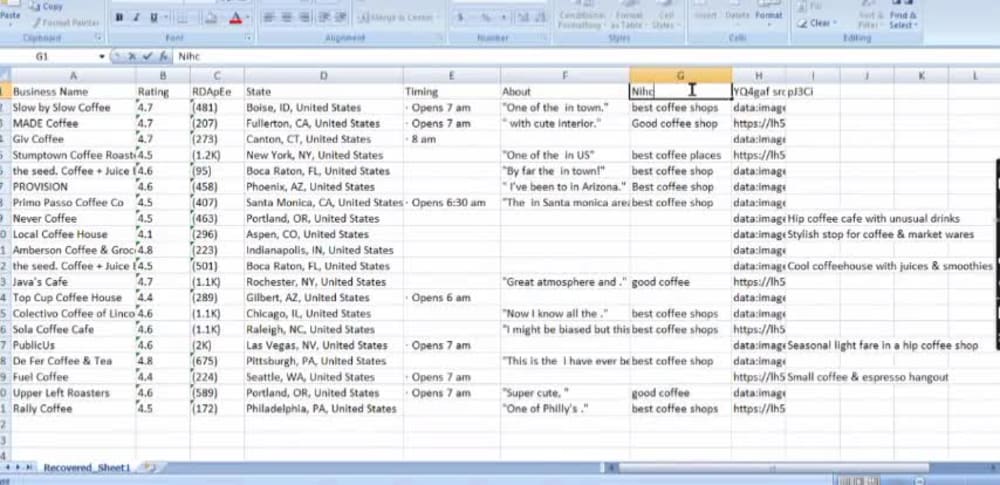This screenshot has width=1000, height=485.
Task: Select the '(675)' review count cell
Action: click(x=217, y=361)
